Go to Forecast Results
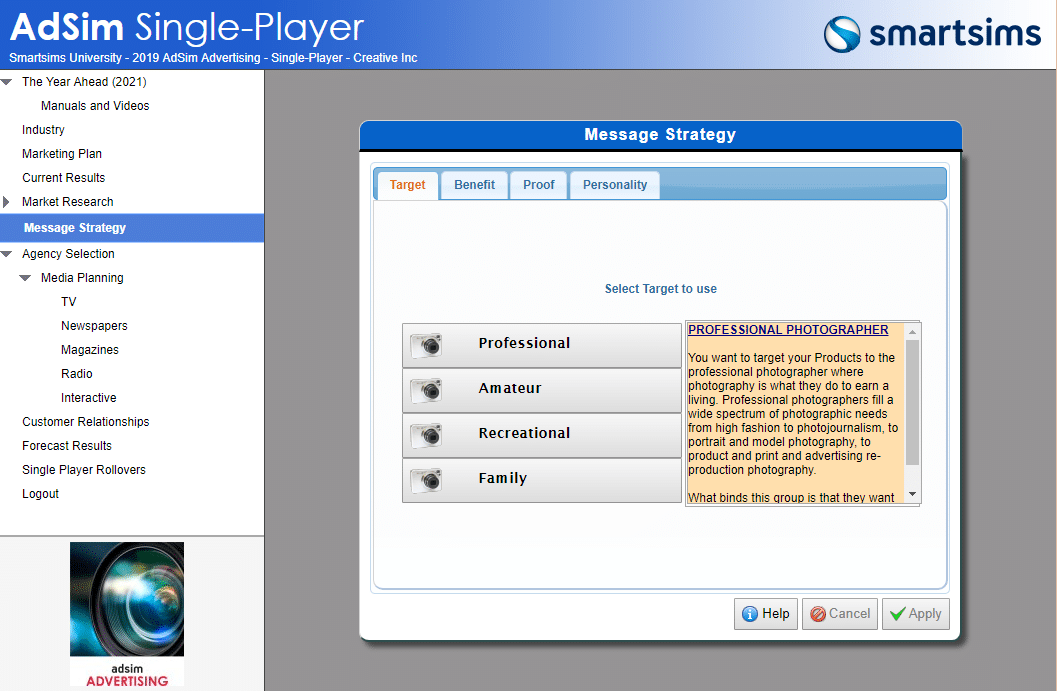This screenshot has width=1057, height=691. pos(67,446)
